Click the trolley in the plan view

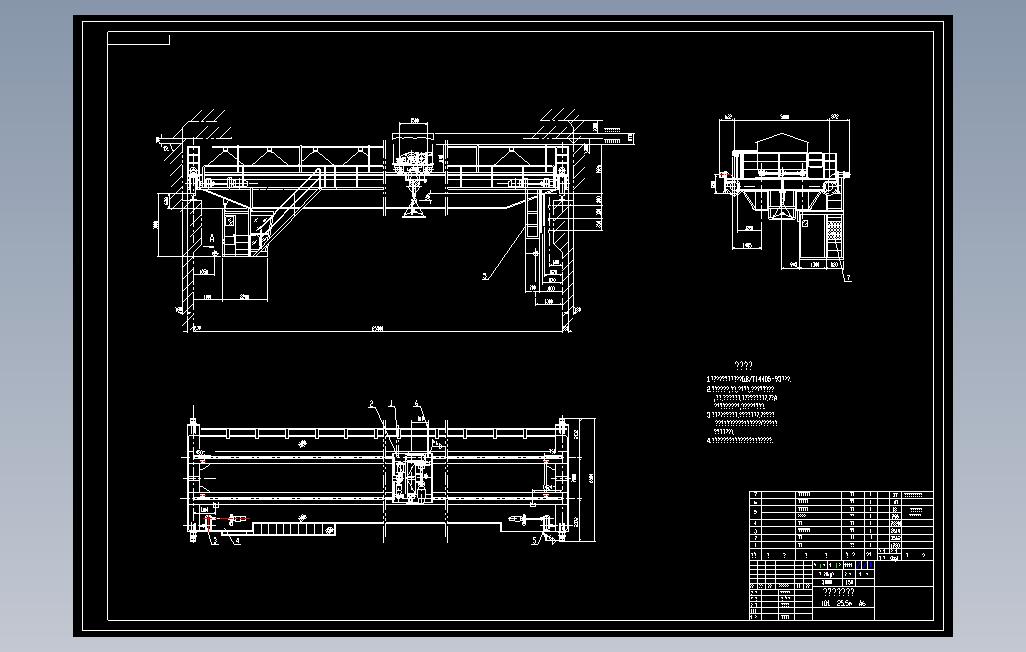412,479
